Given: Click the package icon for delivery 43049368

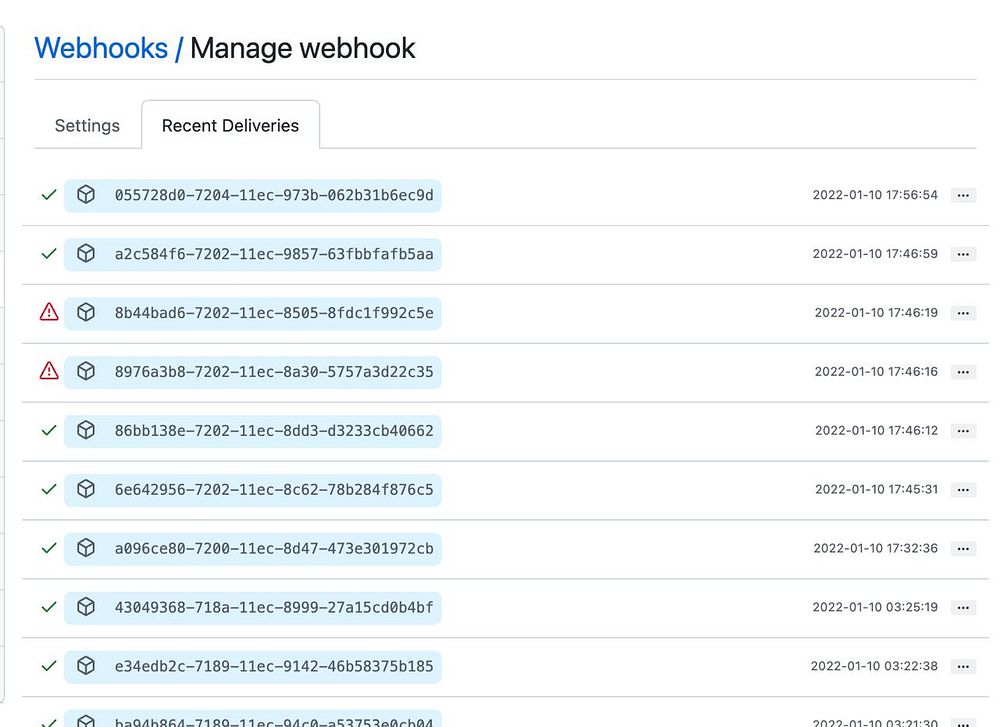Looking at the screenshot, I should tap(86, 607).
